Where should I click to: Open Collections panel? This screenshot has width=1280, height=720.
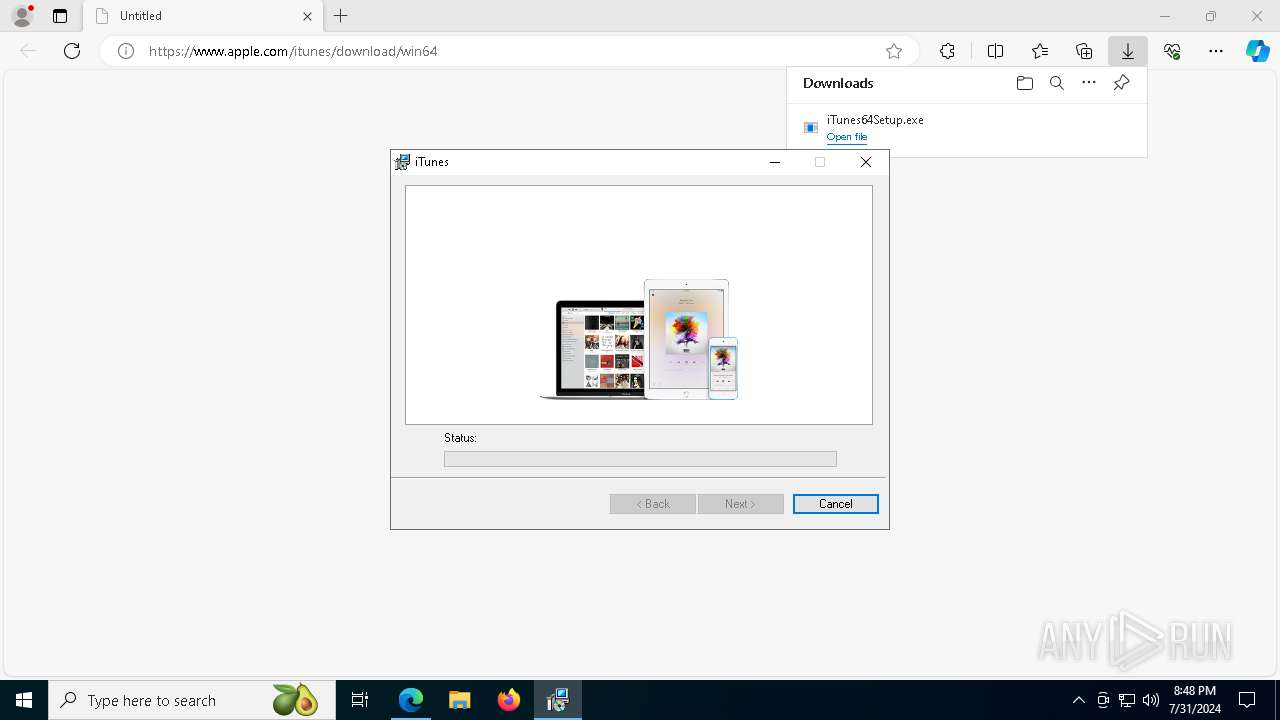(1084, 51)
